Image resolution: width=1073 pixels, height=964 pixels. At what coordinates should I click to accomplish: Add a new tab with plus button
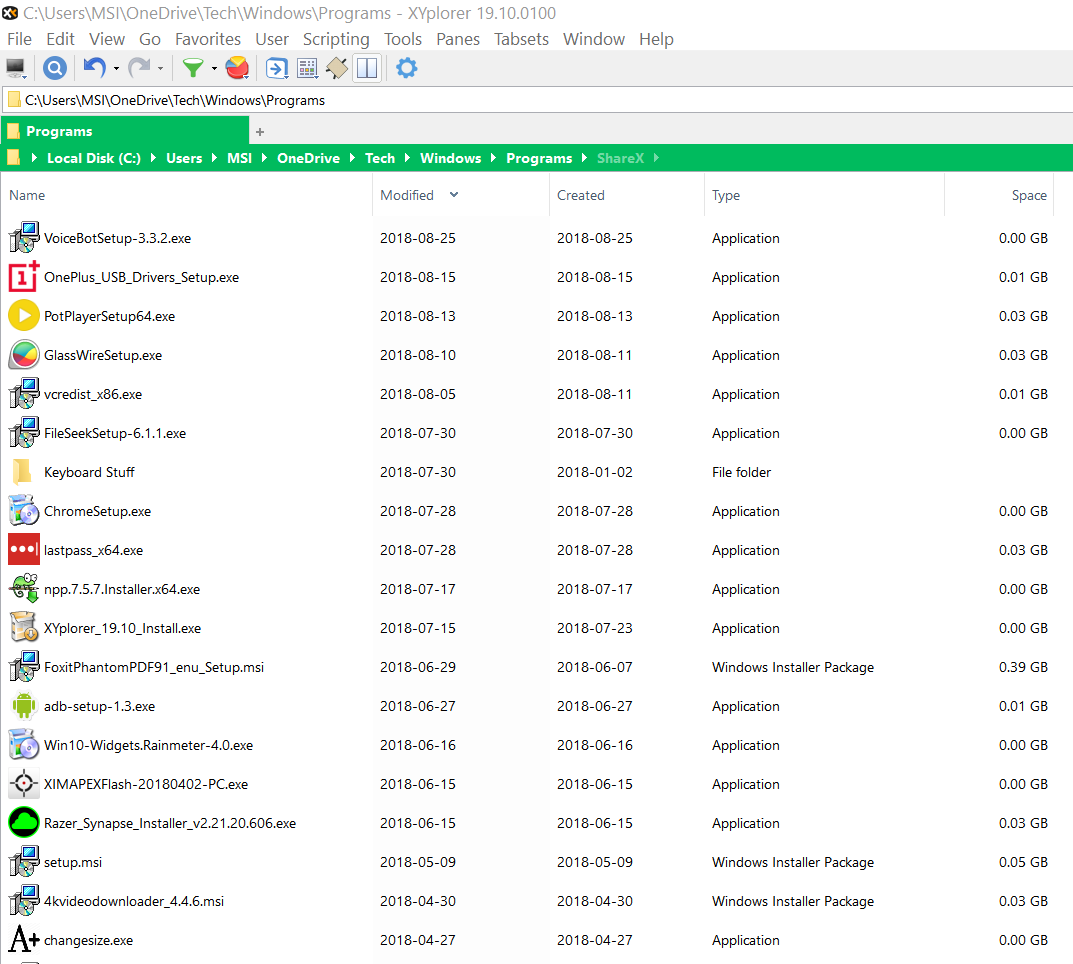[x=259, y=131]
